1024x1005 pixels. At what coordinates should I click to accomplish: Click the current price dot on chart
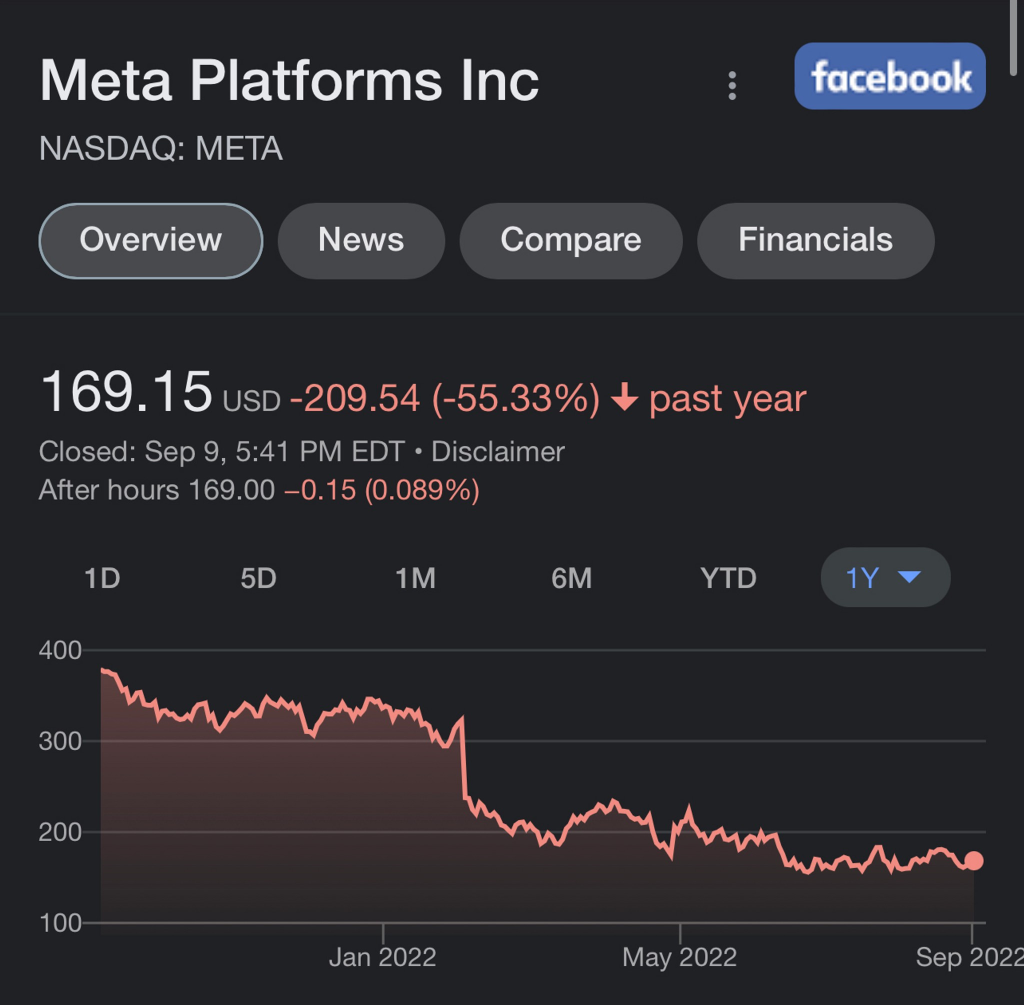974,861
